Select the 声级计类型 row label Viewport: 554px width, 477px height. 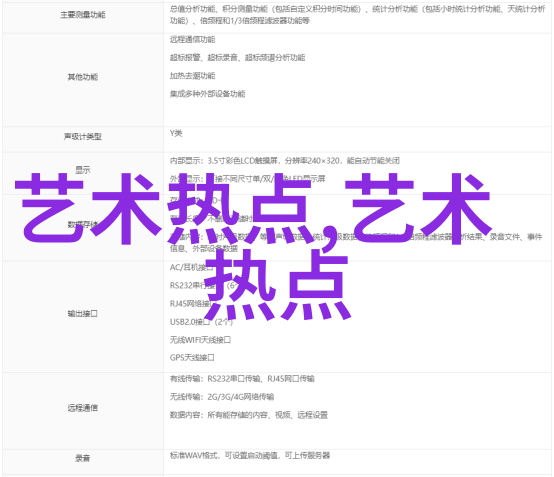83,136
